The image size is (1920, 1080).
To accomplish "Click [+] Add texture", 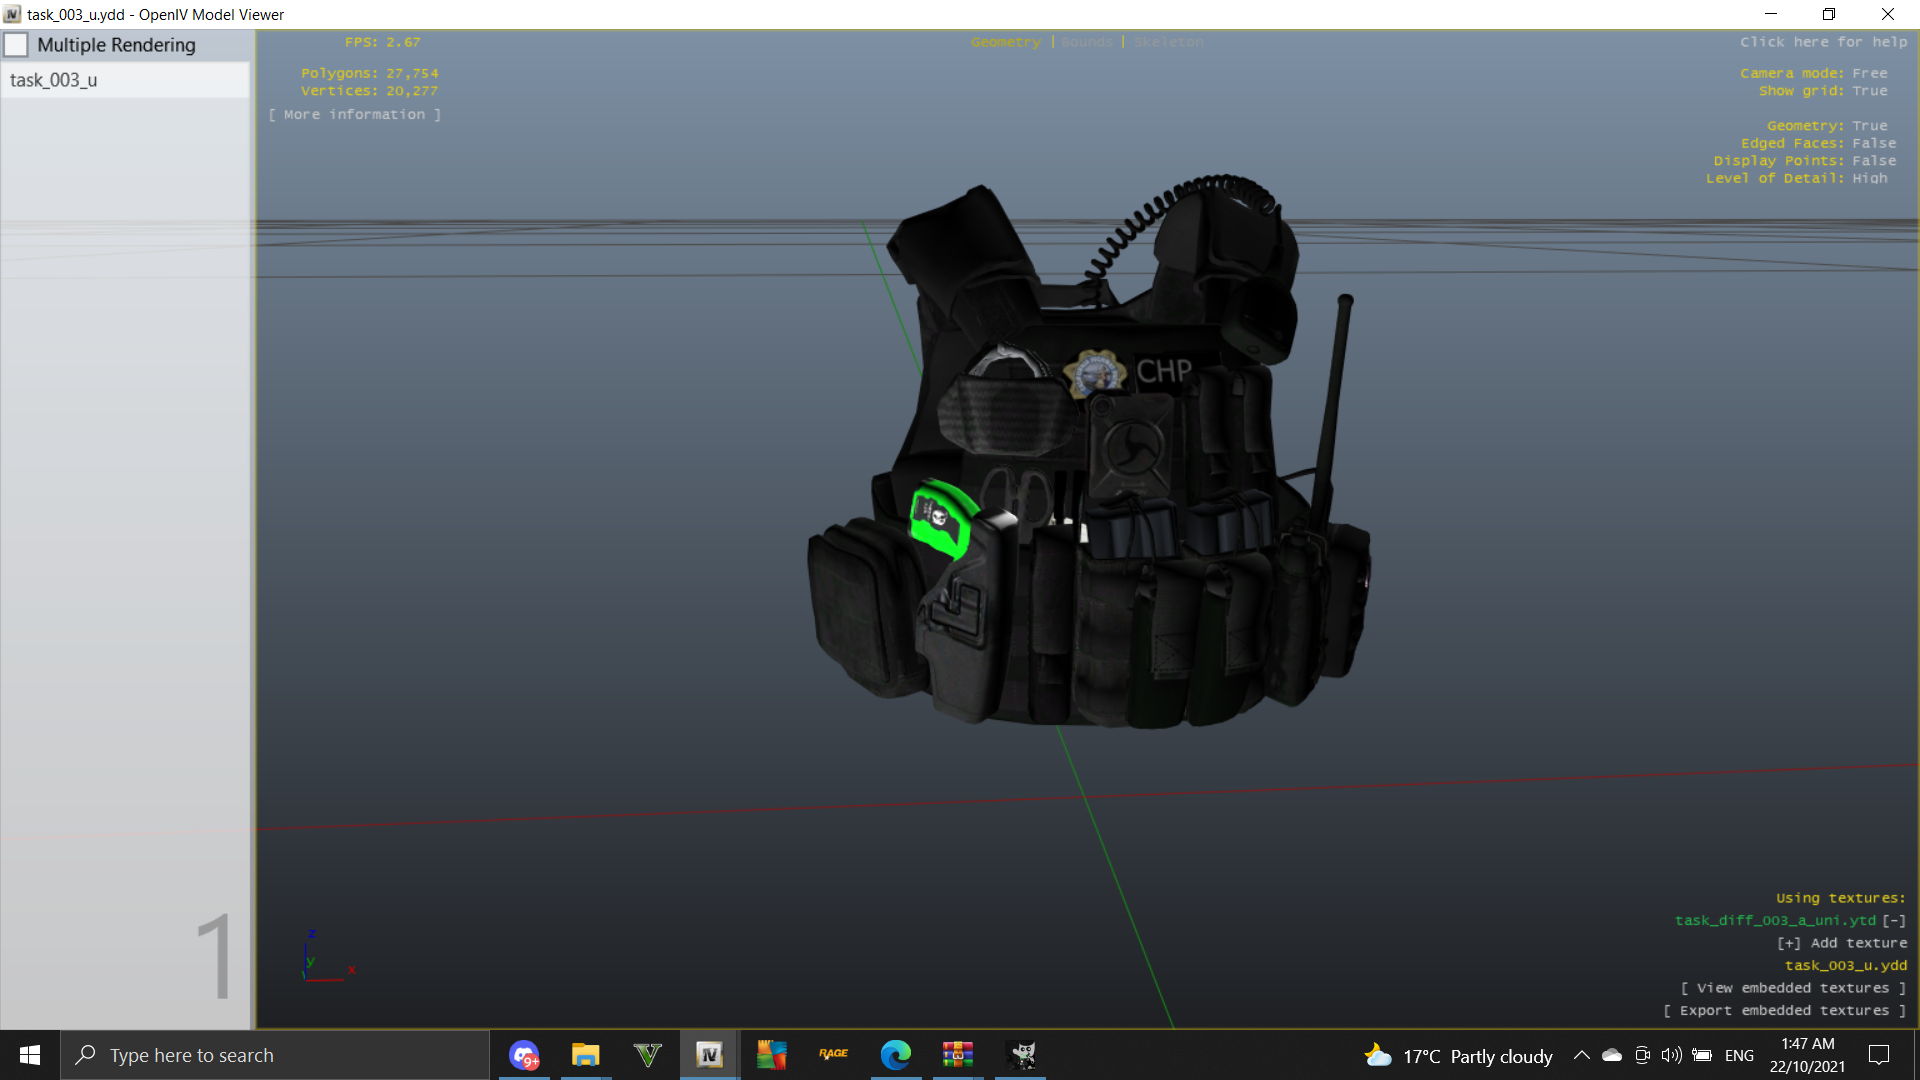I will click(x=1841, y=943).
